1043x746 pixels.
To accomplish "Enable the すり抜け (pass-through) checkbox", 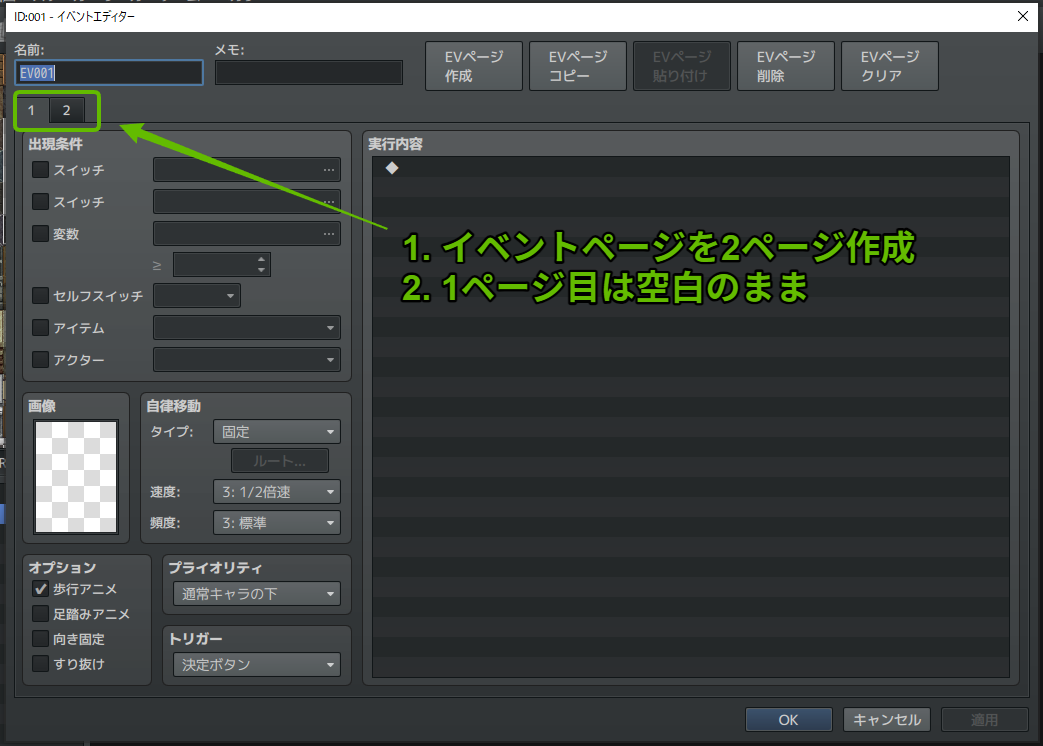I will 39,663.
